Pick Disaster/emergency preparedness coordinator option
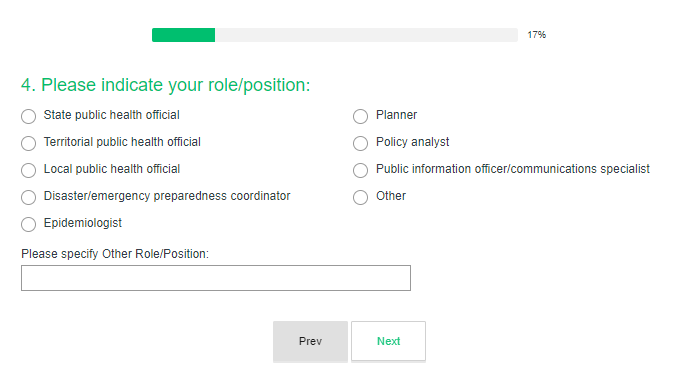 click(28, 197)
